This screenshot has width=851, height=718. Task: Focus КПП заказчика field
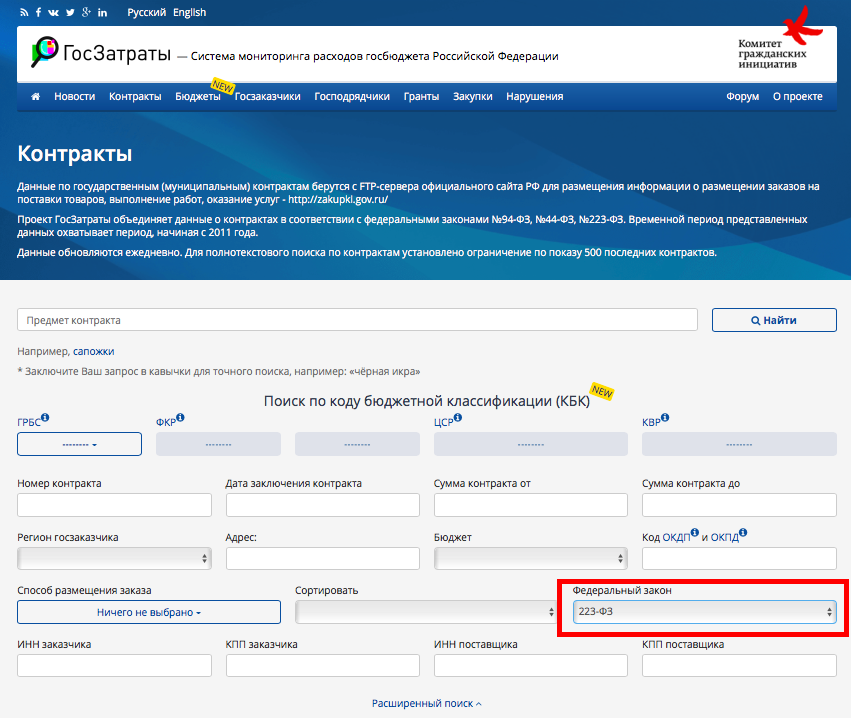(322, 665)
